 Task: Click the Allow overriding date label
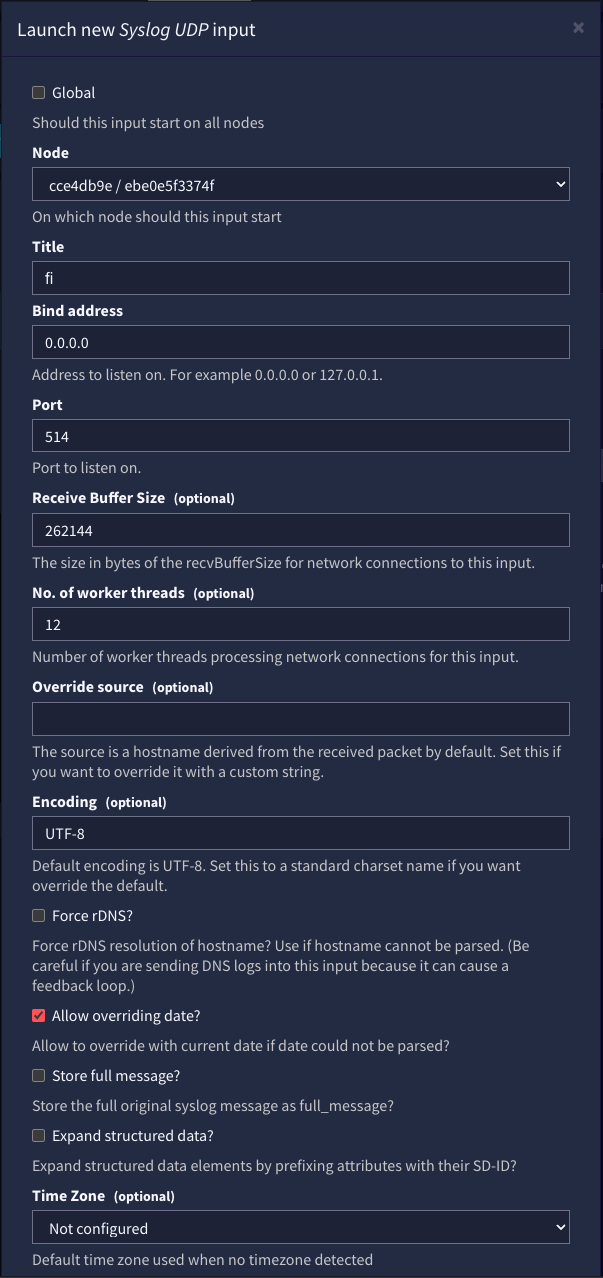click(x=126, y=1016)
